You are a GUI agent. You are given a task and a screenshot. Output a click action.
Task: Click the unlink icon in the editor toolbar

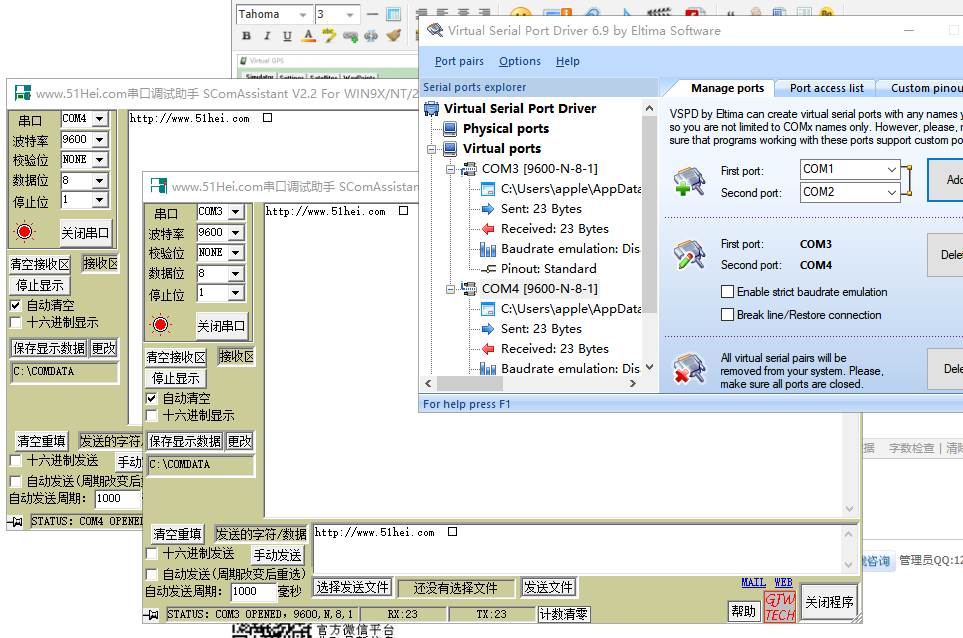[x=372, y=36]
